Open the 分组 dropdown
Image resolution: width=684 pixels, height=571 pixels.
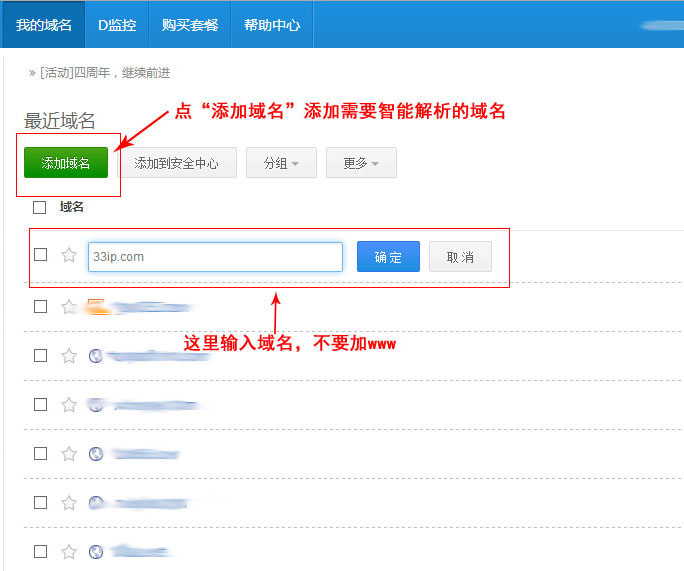coord(281,163)
